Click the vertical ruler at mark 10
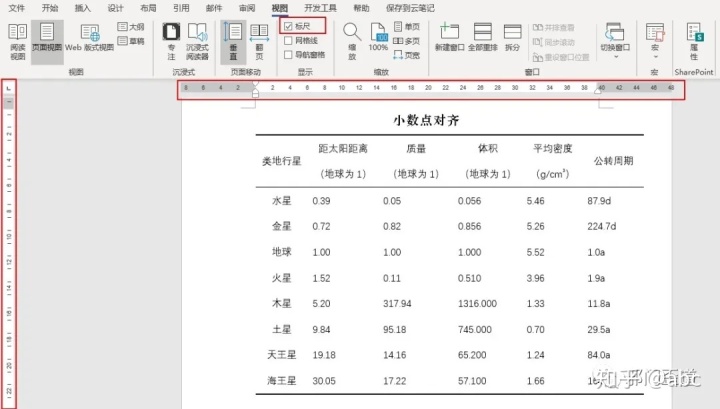This screenshot has height=409, width=720. click(9, 237)
